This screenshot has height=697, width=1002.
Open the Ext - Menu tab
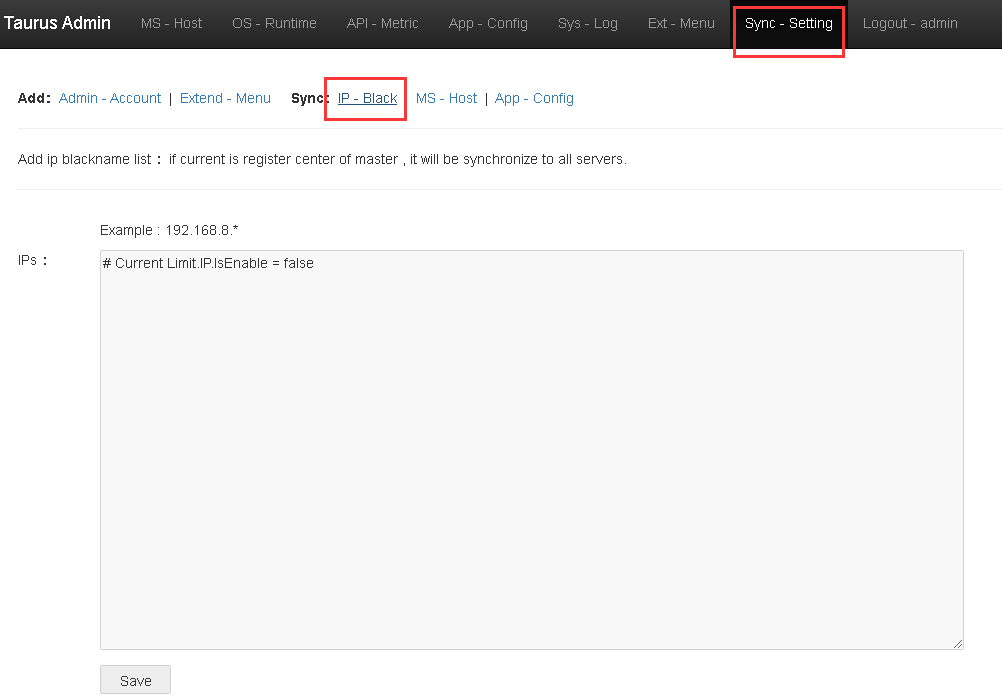click(681, 23)
